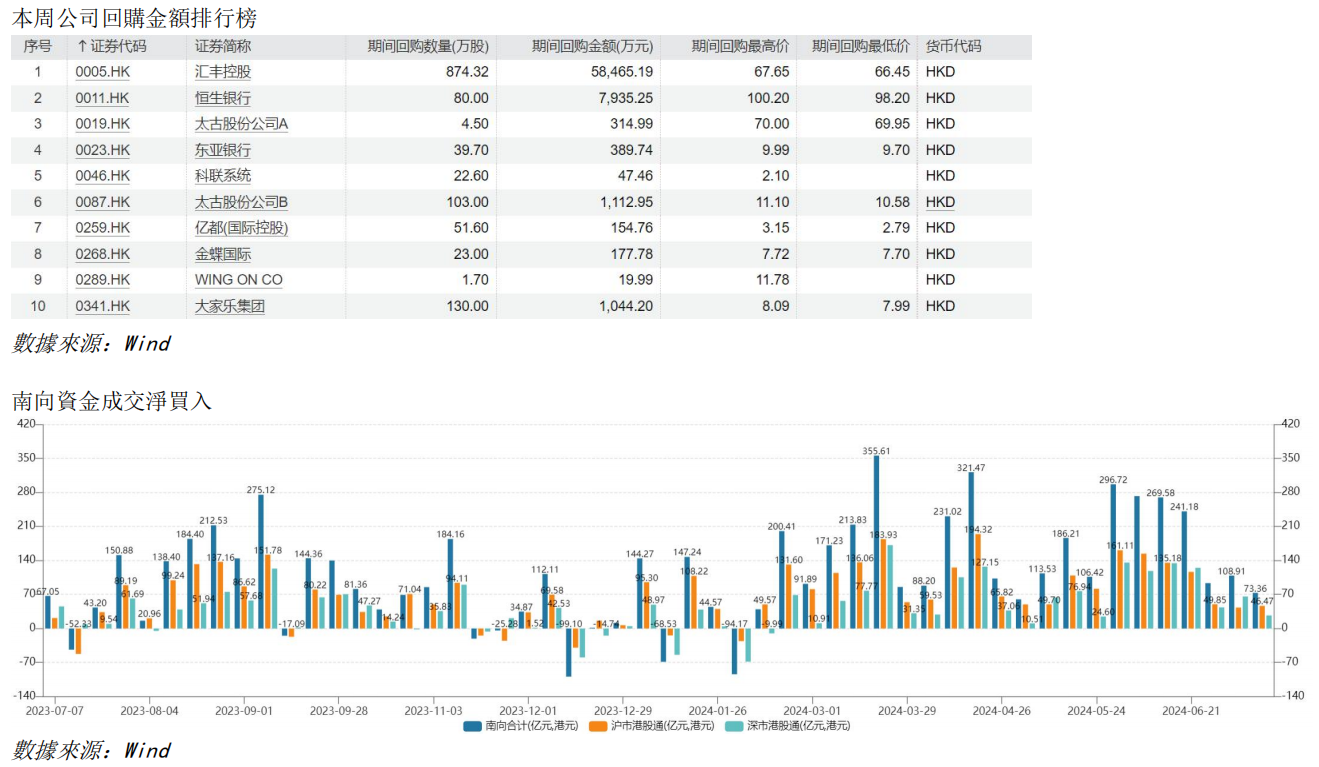Click HKD currency cell for 太古股份公司B
Screen dimensions: 1319x767
coord(940,202)
